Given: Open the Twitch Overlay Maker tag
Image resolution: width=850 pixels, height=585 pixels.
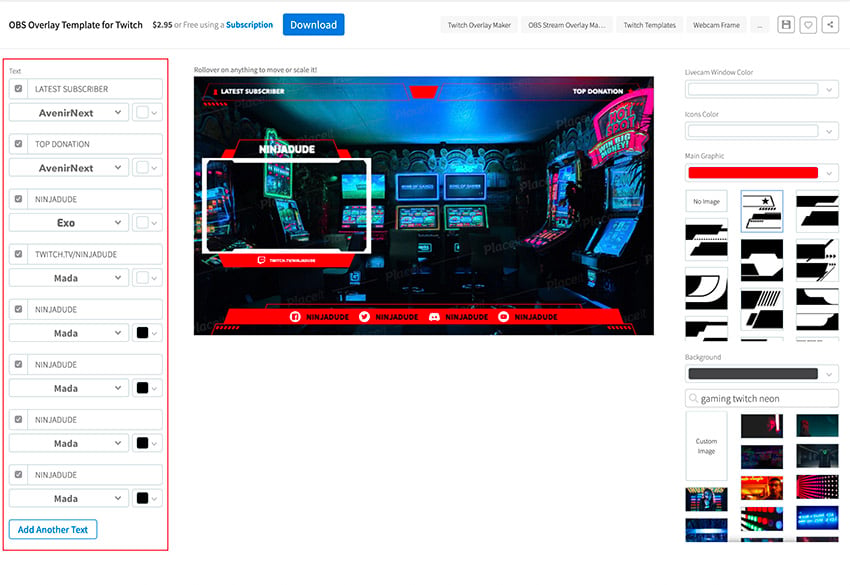Looking at the screenshot, I should (479, 25).
